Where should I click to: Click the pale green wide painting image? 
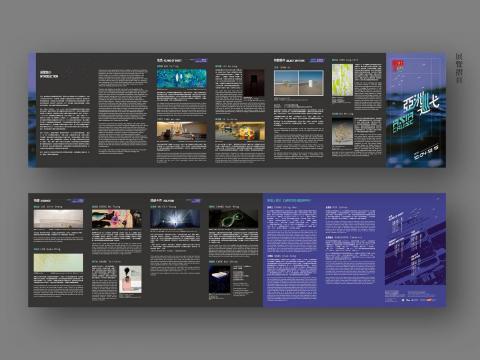(x=58, y=263)
